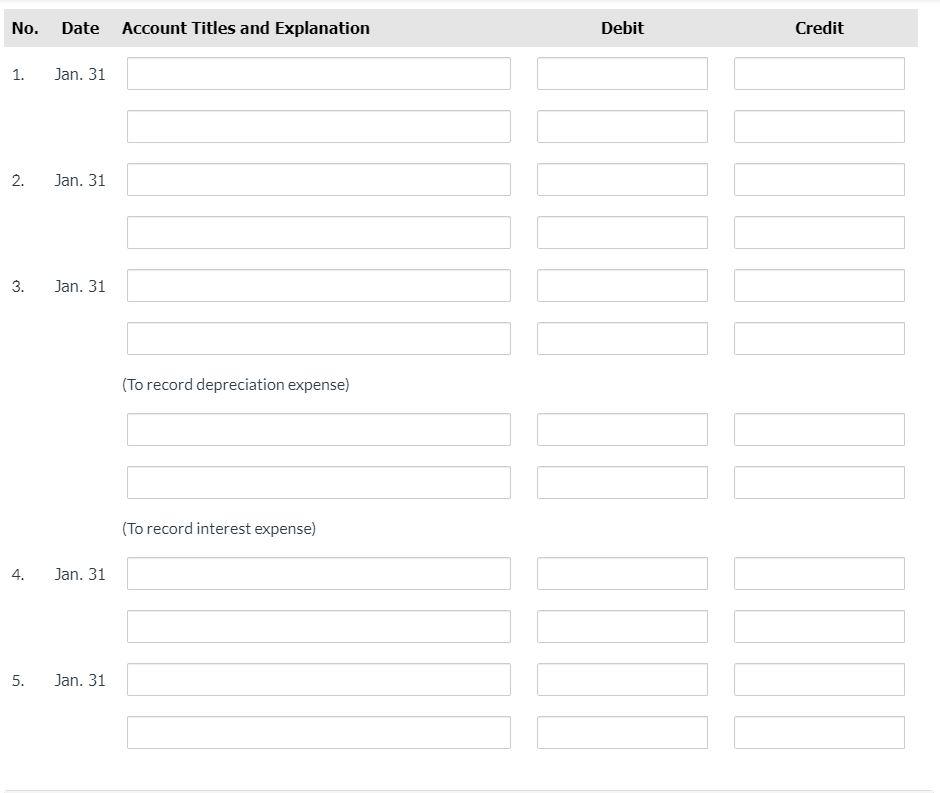Select debit field directly above depreciation note
Image resolution: width=940 pixels, height=793 pixels.
coord(622,339)
